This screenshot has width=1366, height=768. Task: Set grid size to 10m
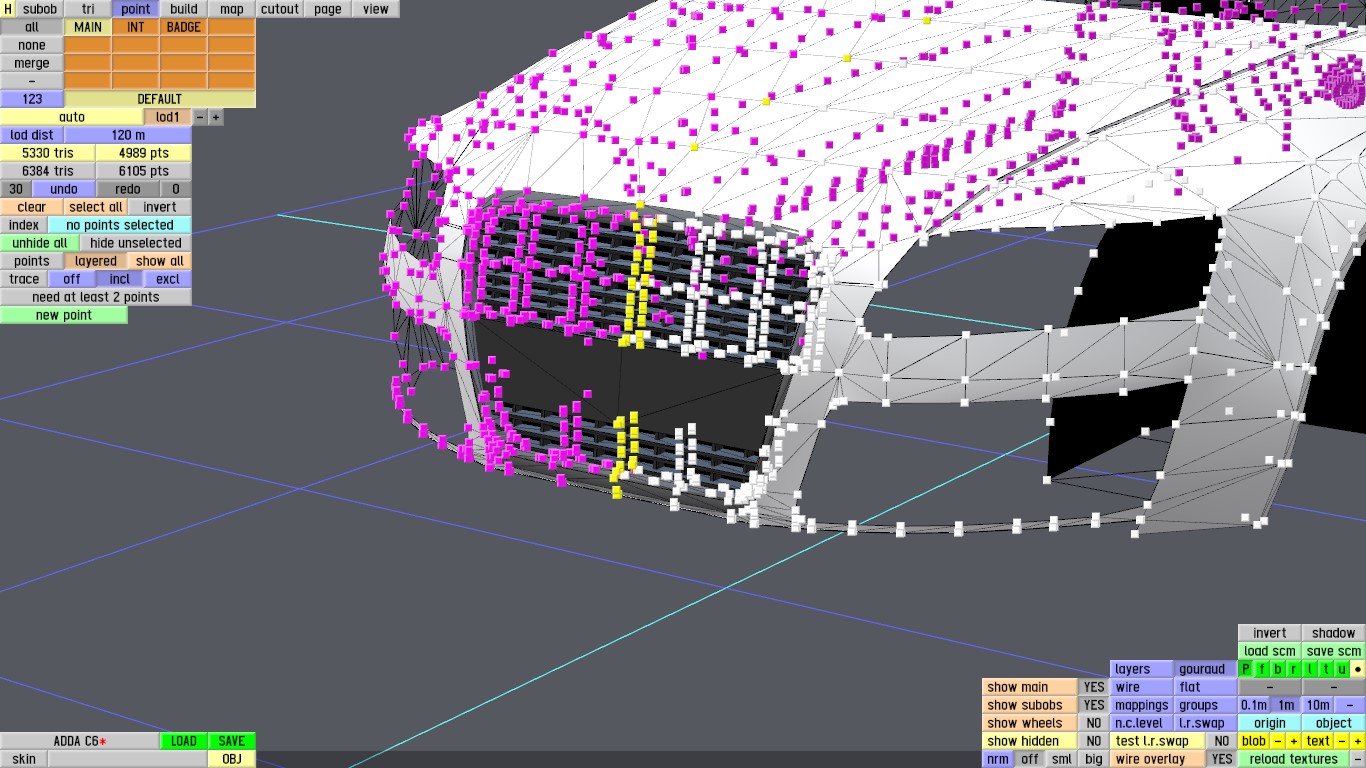point(1318,705)
